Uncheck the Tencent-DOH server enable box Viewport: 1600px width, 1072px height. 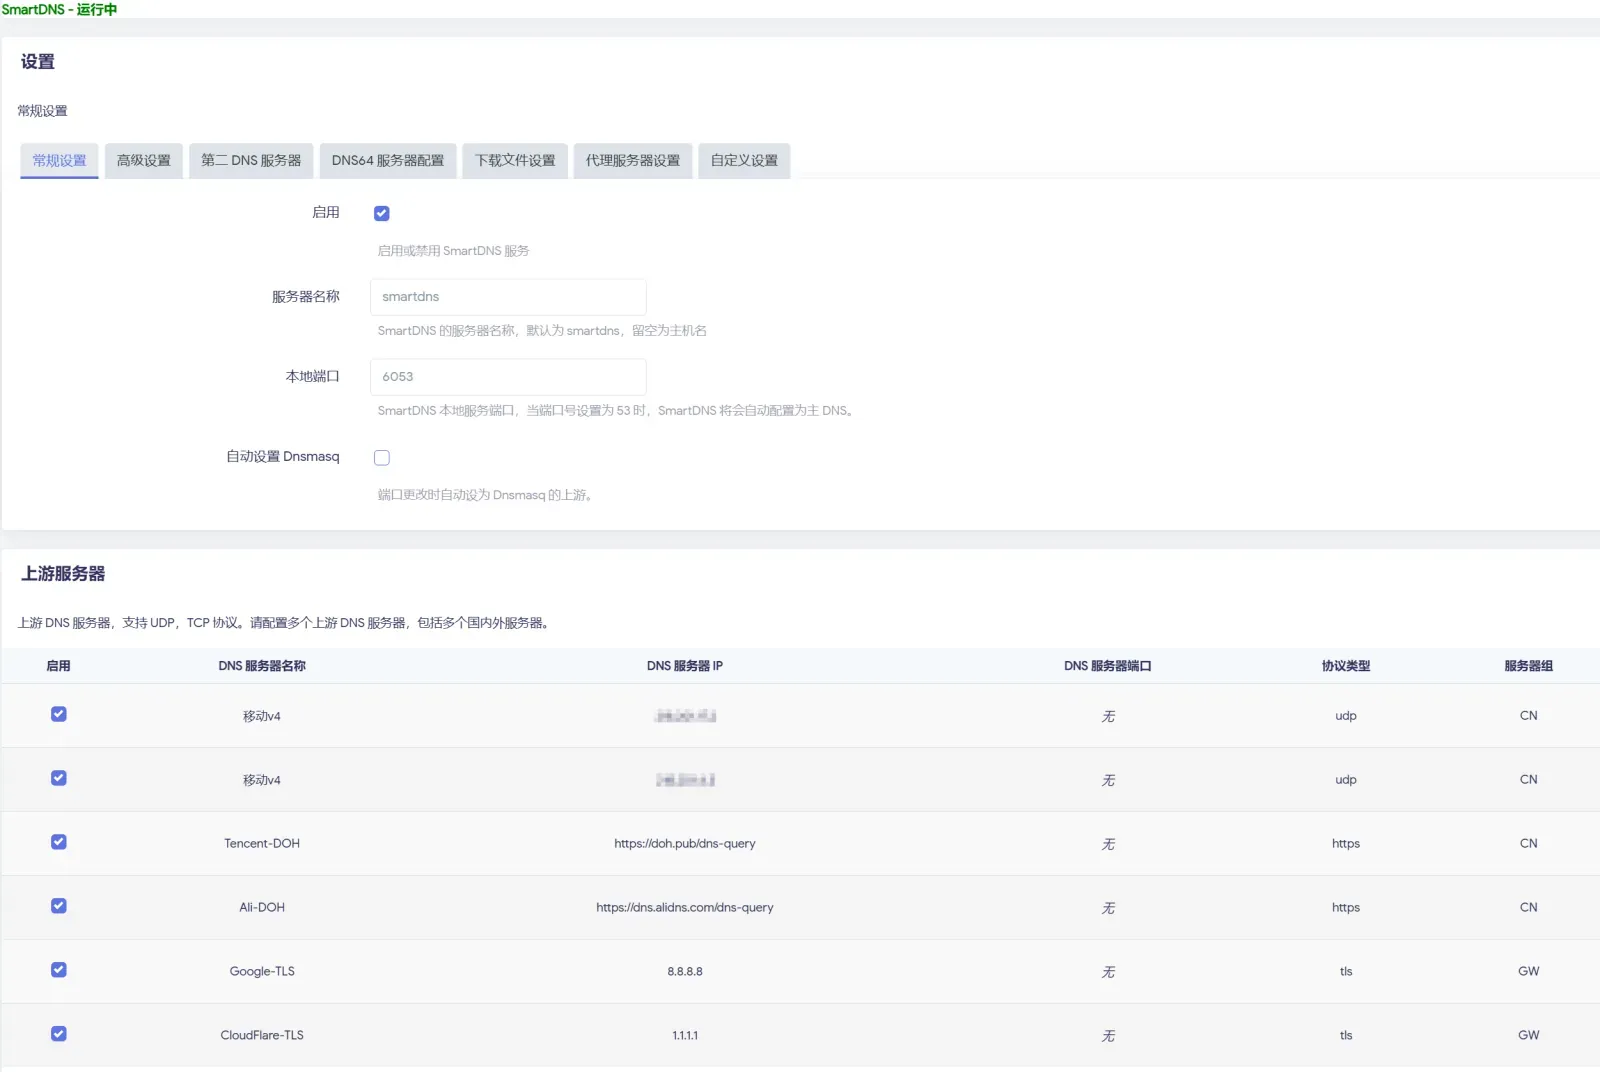coord(59,842)
